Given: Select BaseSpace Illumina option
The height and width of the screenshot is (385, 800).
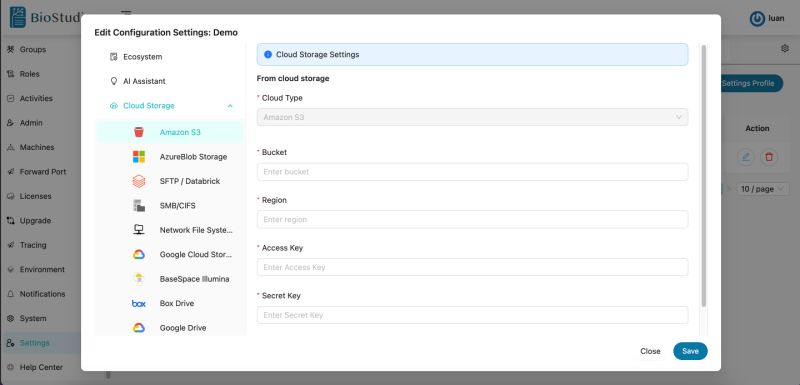Looking at the screenshot, I should pos(169,279).
